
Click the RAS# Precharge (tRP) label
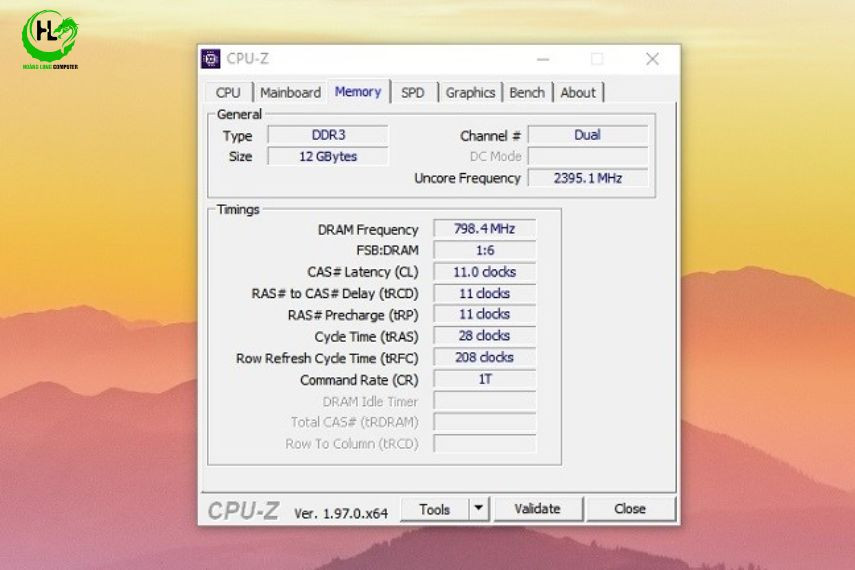353,315
